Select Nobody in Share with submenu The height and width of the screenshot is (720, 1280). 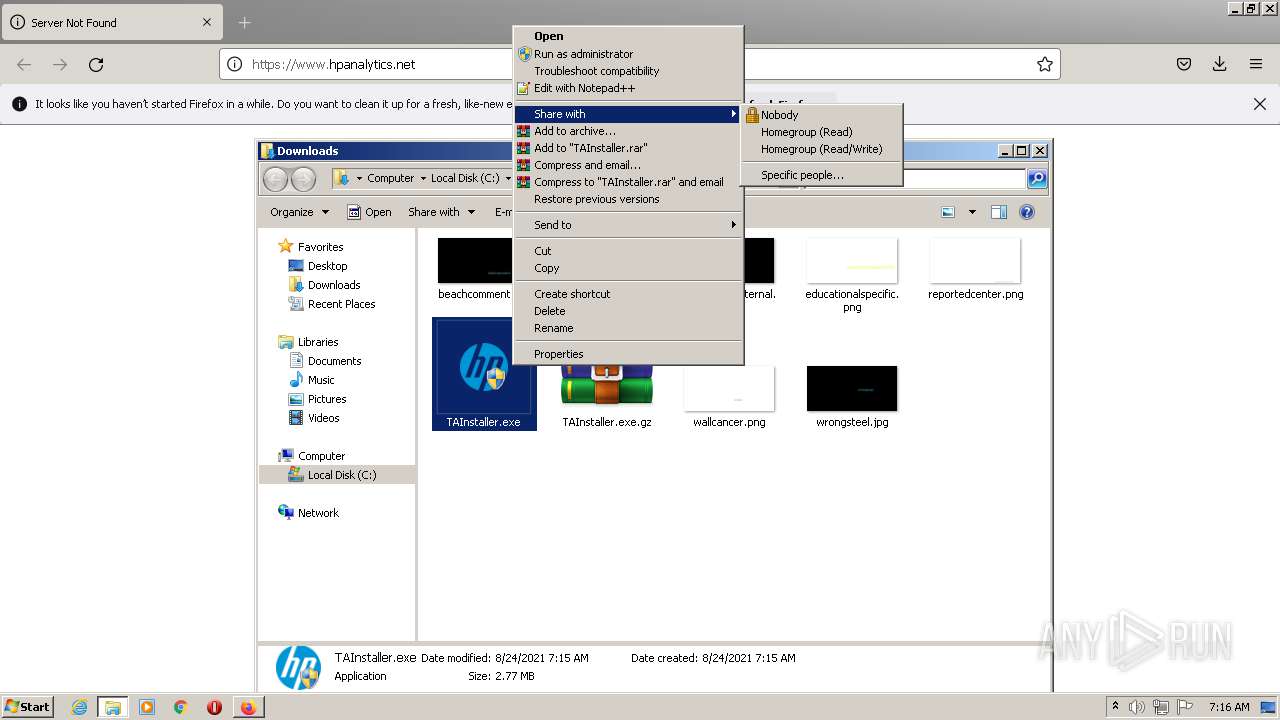tap(822, 115)
